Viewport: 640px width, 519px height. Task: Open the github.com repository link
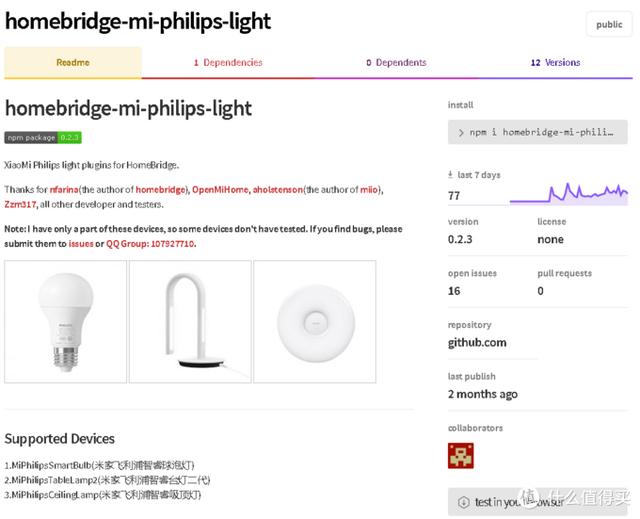pos(477,342)
